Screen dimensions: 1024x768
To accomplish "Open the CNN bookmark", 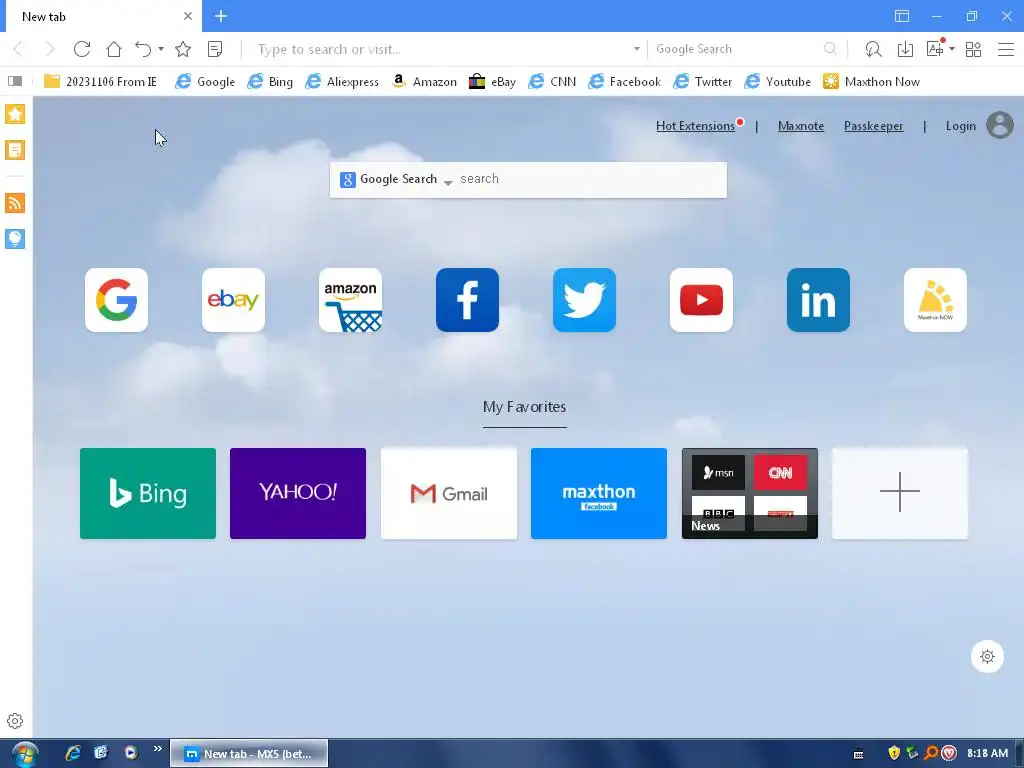I will (x=552, y=81).
